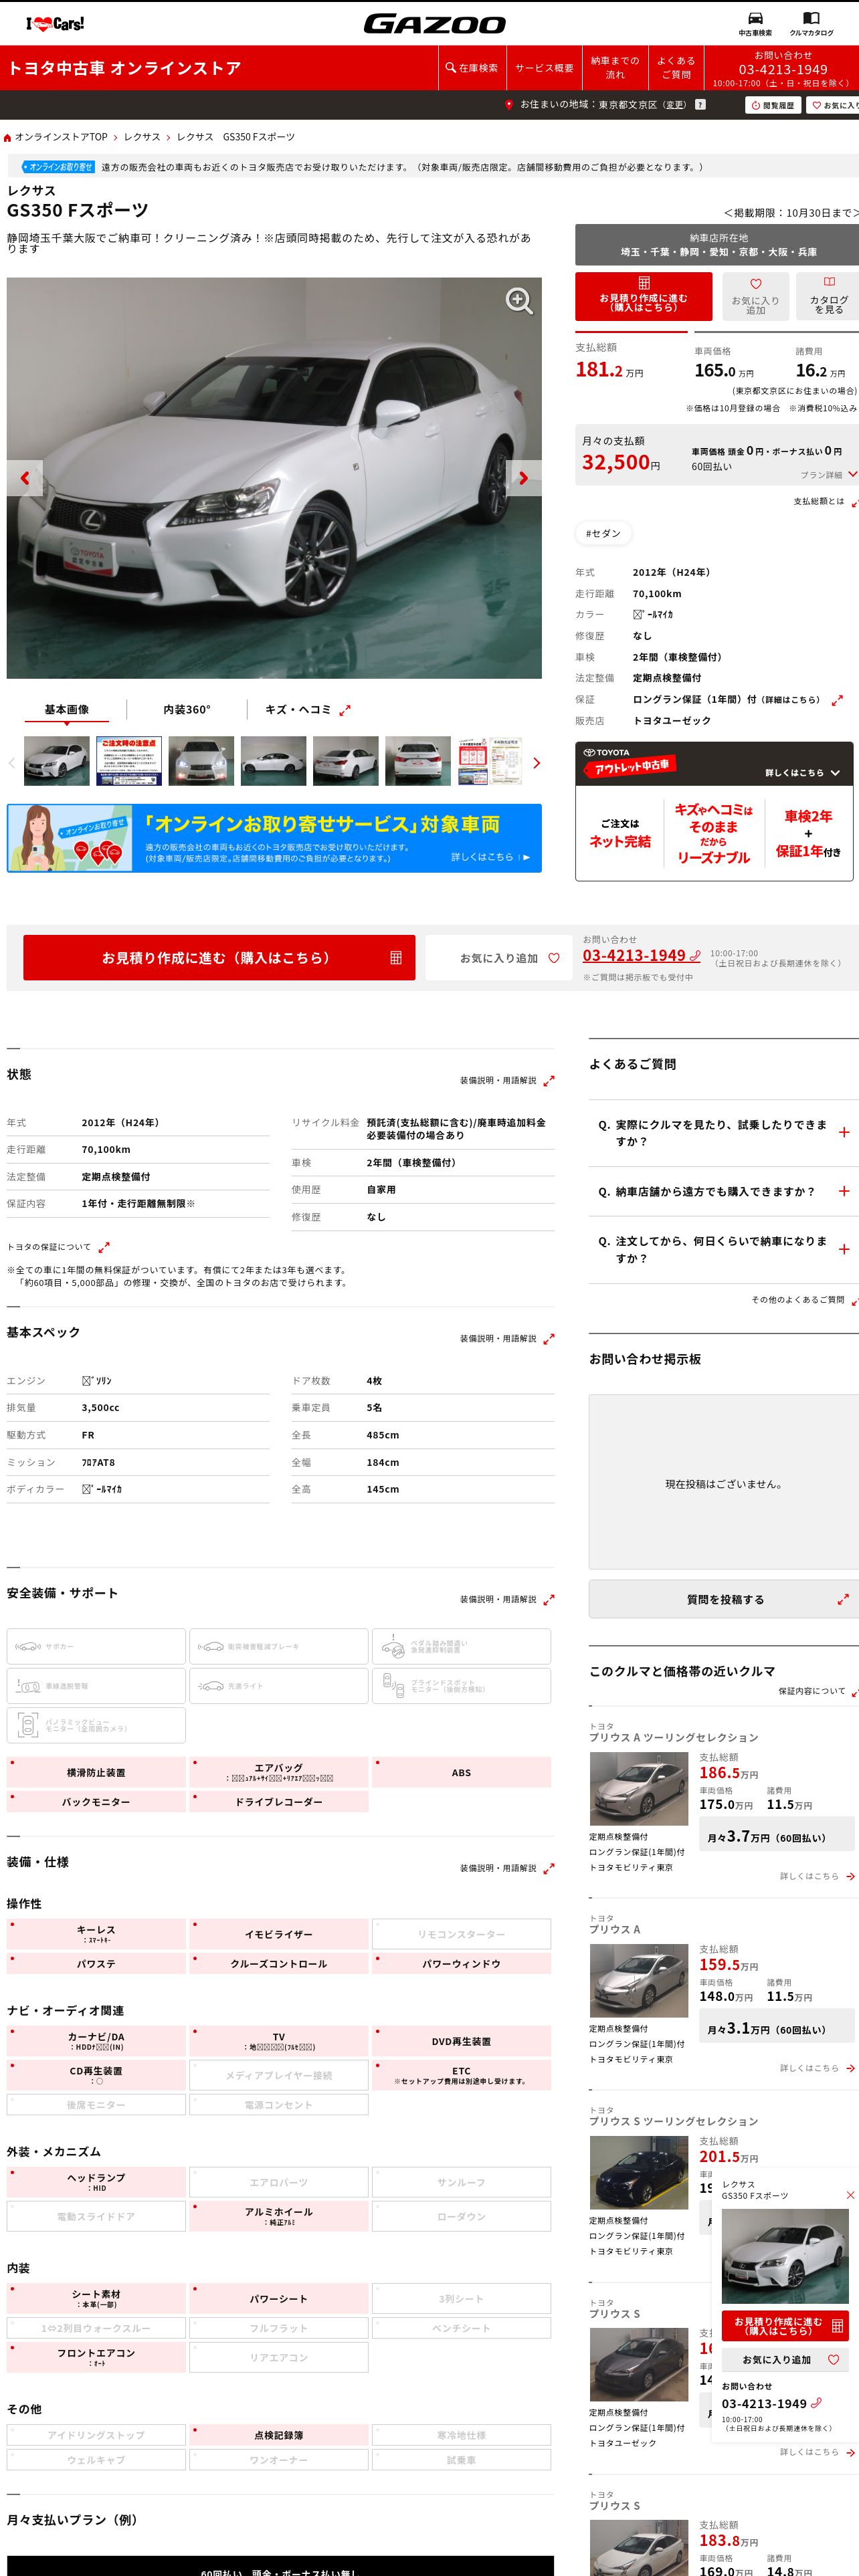The image size is (859, 2576).
Task: Open プリウス S ツーリングセレクション photo
Action: coord(639,2173)
